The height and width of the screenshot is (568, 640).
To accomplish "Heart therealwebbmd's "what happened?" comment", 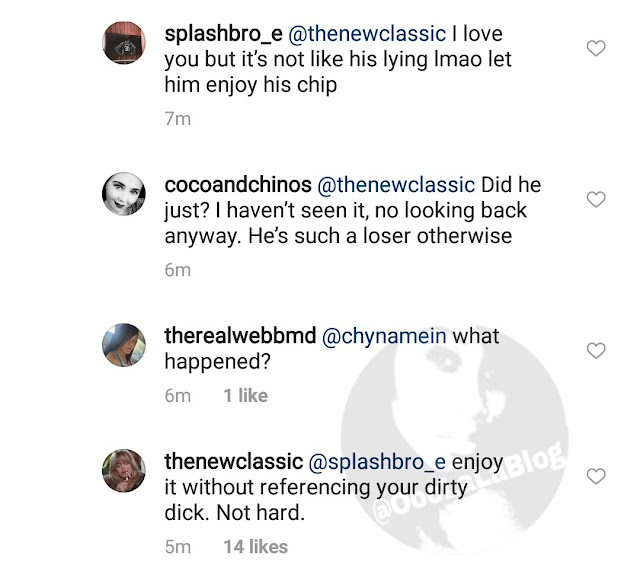I will (595, 350).
